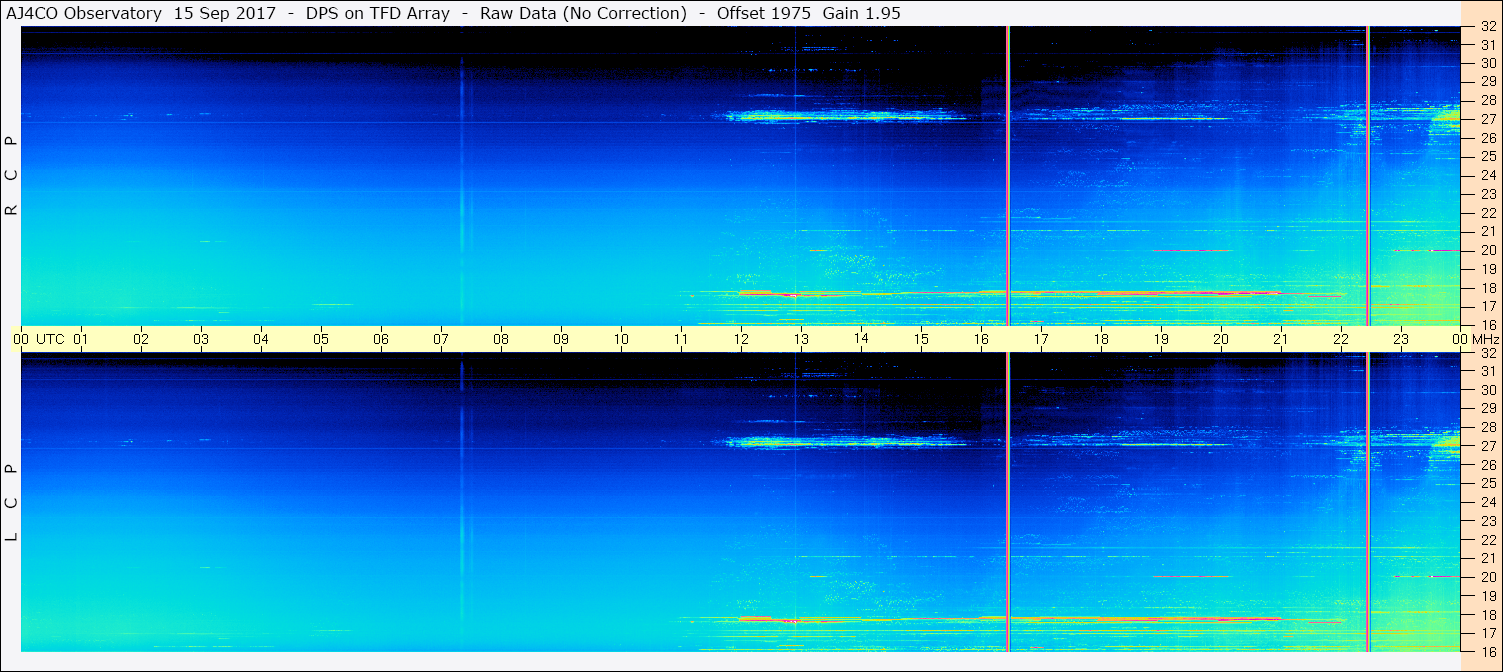Click the 23 MHz tick on RCP frequency scale
This screenshot has width=1503, height=672.
pos(1487,194)
